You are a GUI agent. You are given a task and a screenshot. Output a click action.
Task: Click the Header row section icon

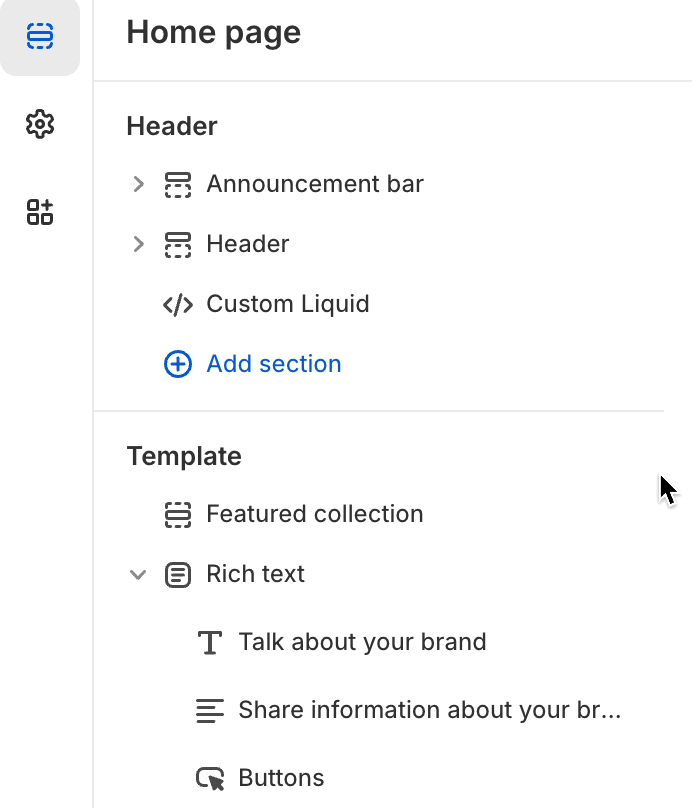(178, 245)
